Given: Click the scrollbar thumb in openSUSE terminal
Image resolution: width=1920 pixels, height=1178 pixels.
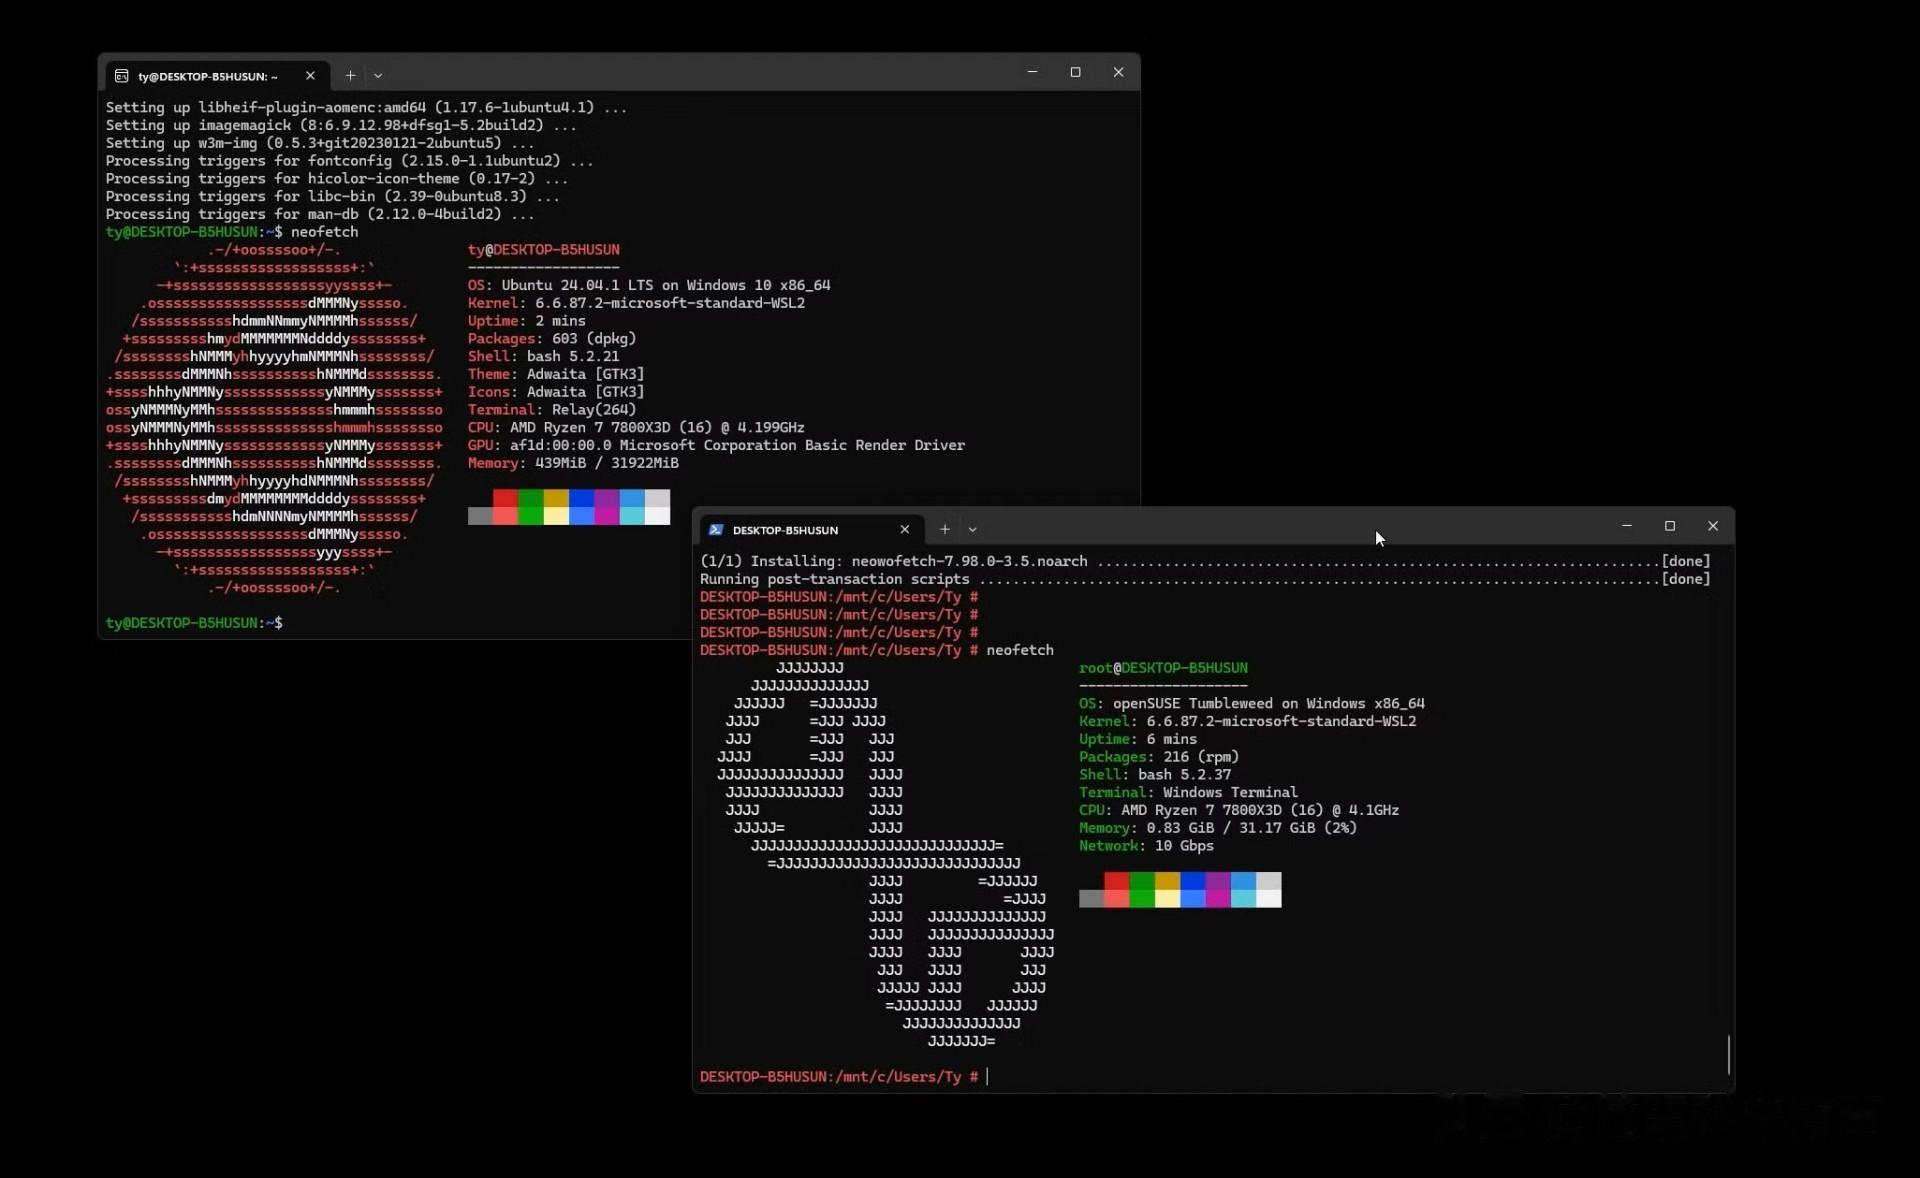Looking at the screenshot, I should point(1728,1054).
